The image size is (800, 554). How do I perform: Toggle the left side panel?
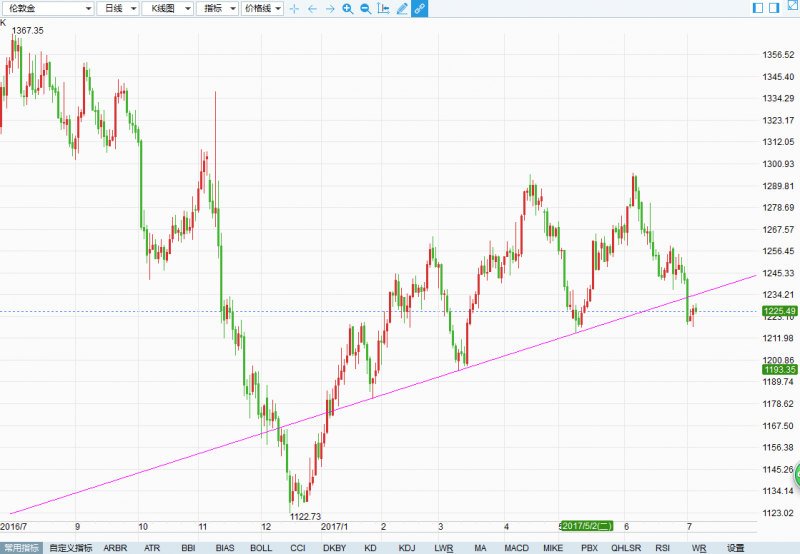(757, 8)
